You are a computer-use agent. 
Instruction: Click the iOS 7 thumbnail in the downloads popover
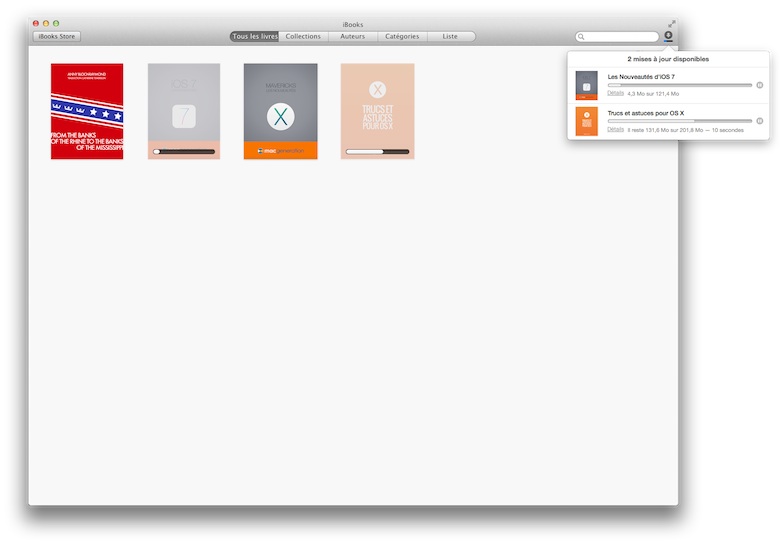click(586, 85)
